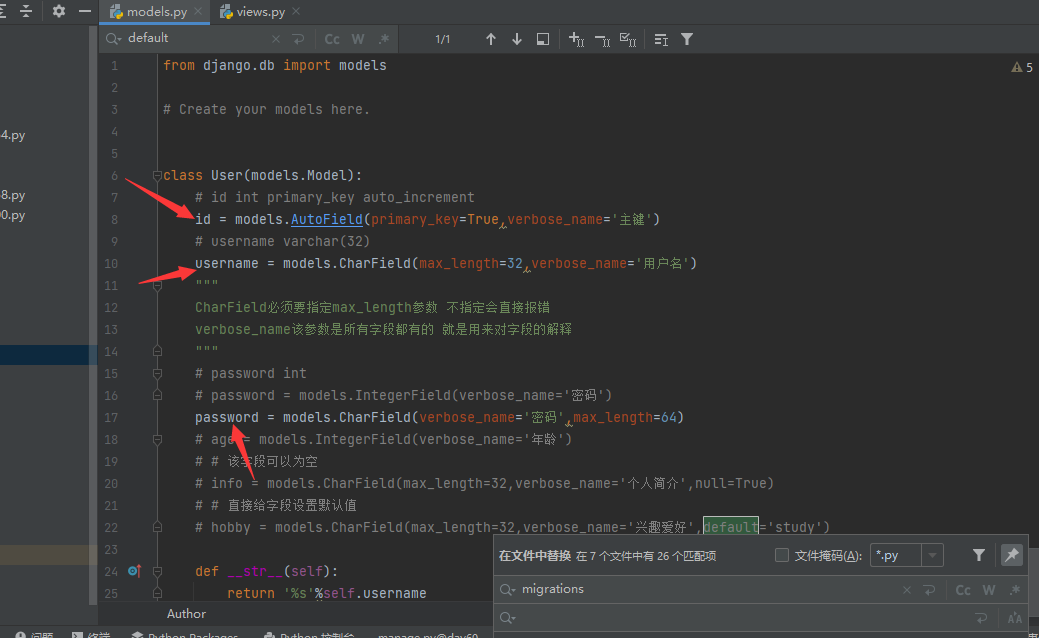Toggle pin on replace-in-files dialog
Screen dimensions: 1039x638
(1012, 555)
